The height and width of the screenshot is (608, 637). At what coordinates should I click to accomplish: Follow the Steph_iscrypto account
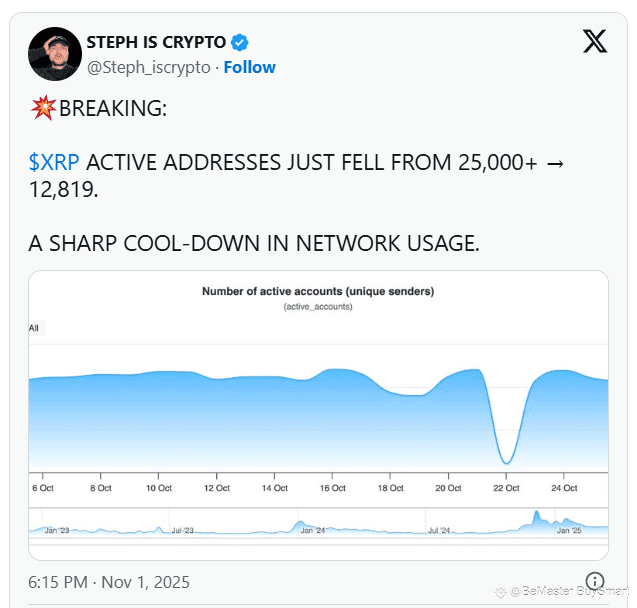249,67
